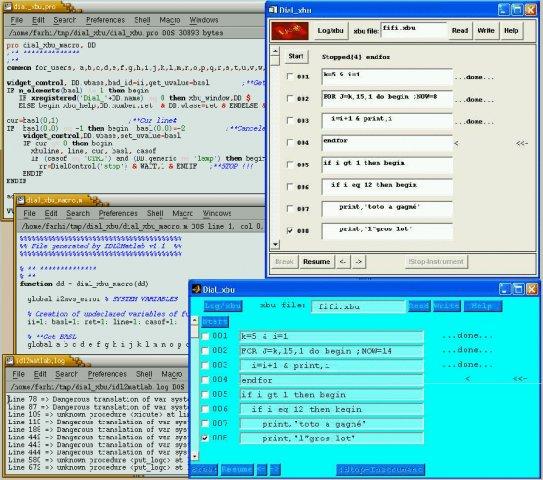This screenshot has height=480, width=543.
Task: Toggle checkbox 001 in cyan Dial_xbu window
Action: click(x=205, y=336)
